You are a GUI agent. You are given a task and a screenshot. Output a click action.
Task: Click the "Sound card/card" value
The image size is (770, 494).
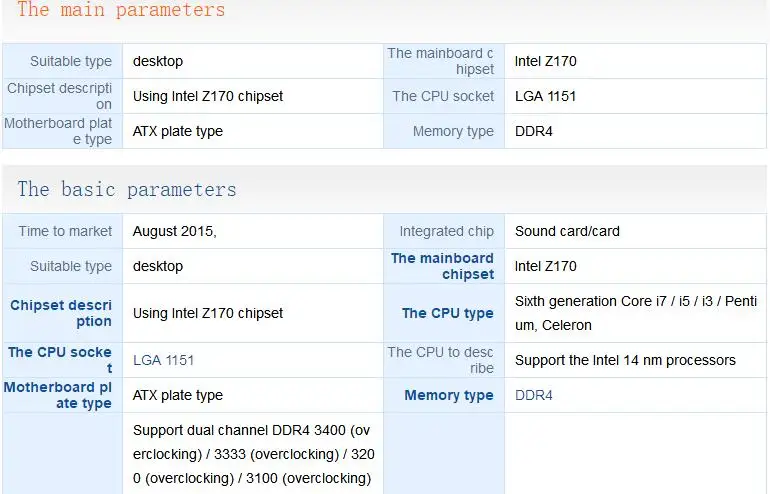tap(567, 231)
